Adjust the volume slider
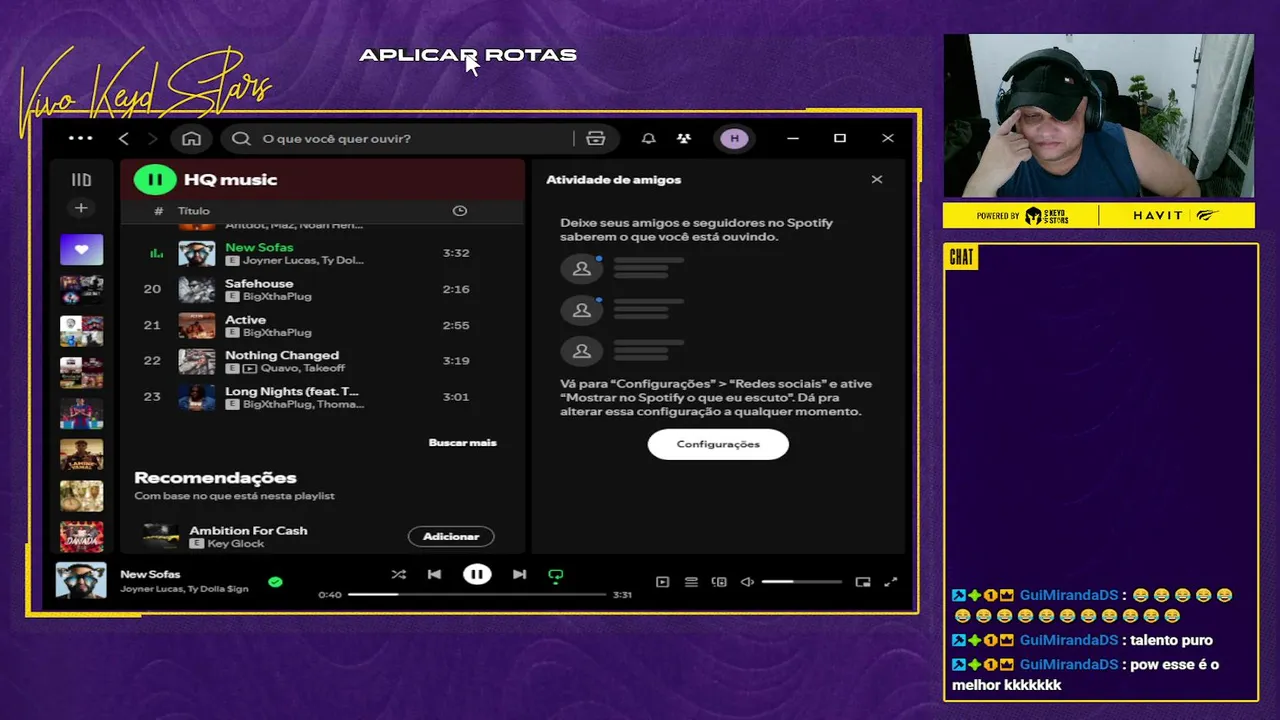The height and width of the screenshot is (720, 1280). 801,582
